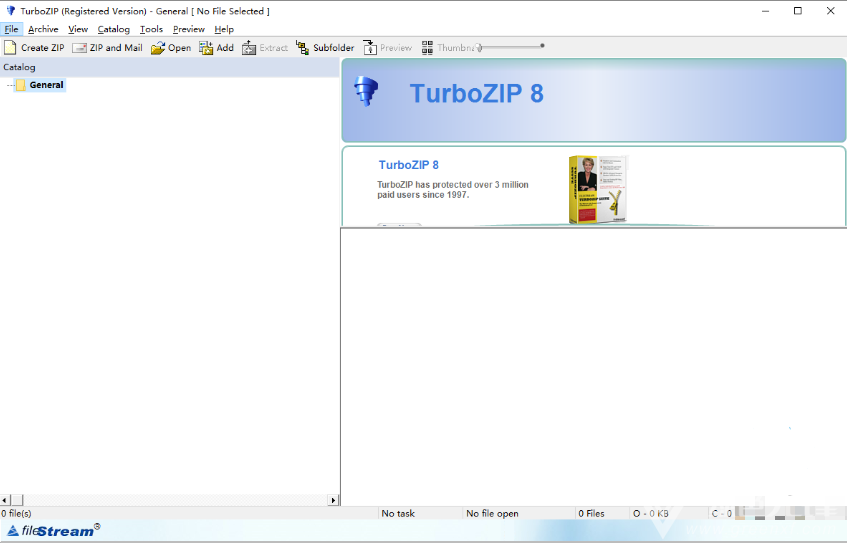847x543 pixels.
Task: Click the TurboZIP 8 heading link
Action: coord(408,165)
